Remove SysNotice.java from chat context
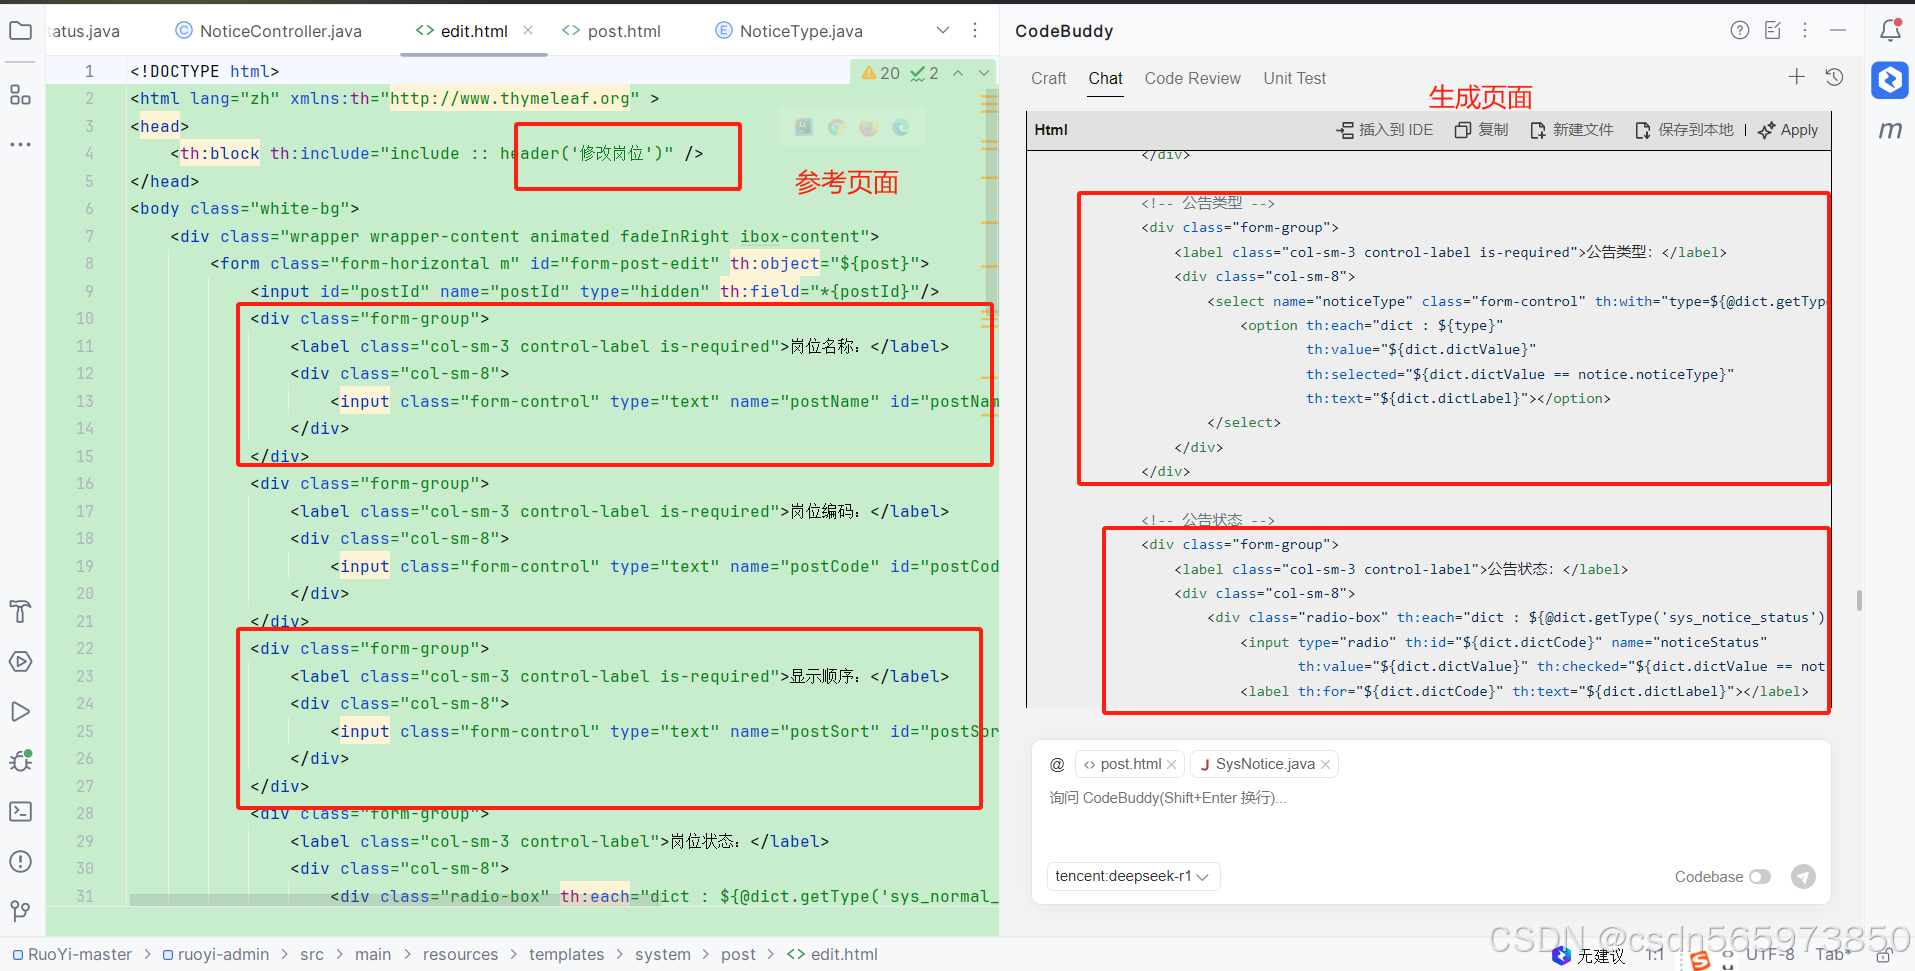Image resolution: width=1915 pixels, height=971 pixels. coord(1325,765)
